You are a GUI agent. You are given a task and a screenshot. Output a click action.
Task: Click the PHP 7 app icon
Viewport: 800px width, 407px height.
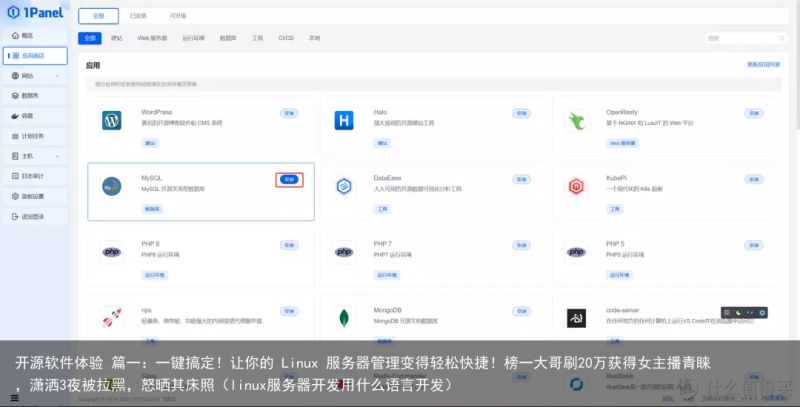pos(344,252)
